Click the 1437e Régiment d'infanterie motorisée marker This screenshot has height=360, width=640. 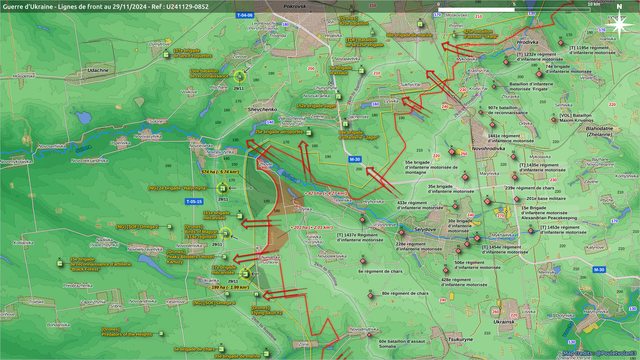362,220
